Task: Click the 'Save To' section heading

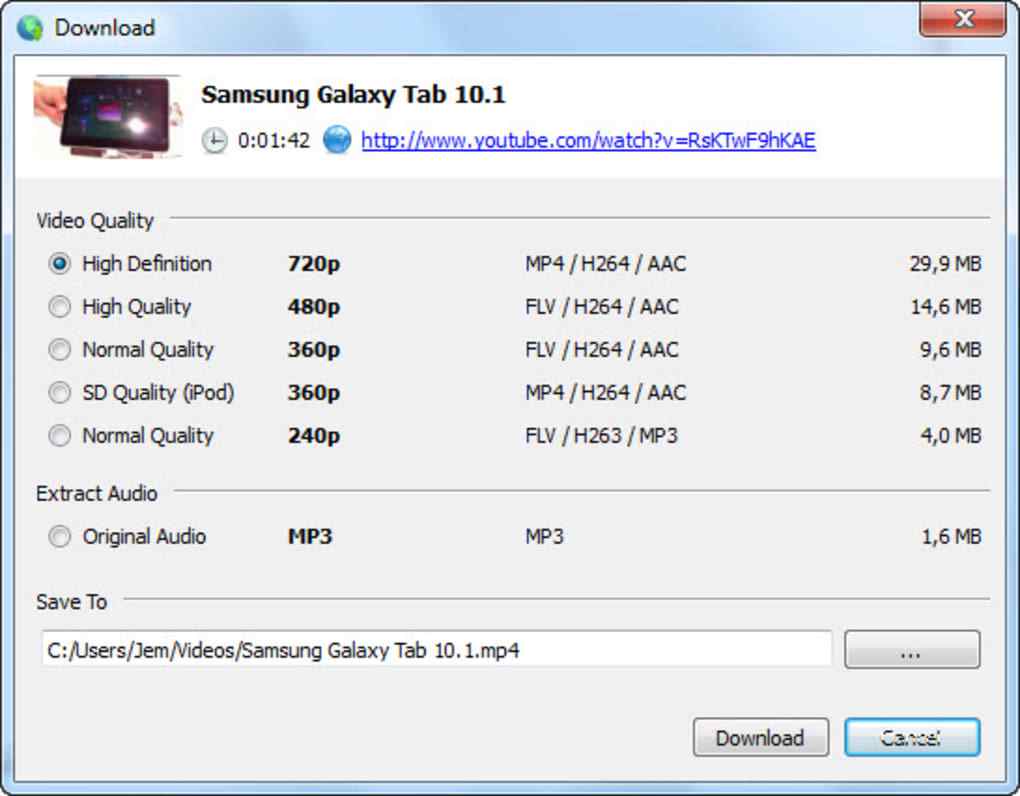Action: (x=72, y=602)
